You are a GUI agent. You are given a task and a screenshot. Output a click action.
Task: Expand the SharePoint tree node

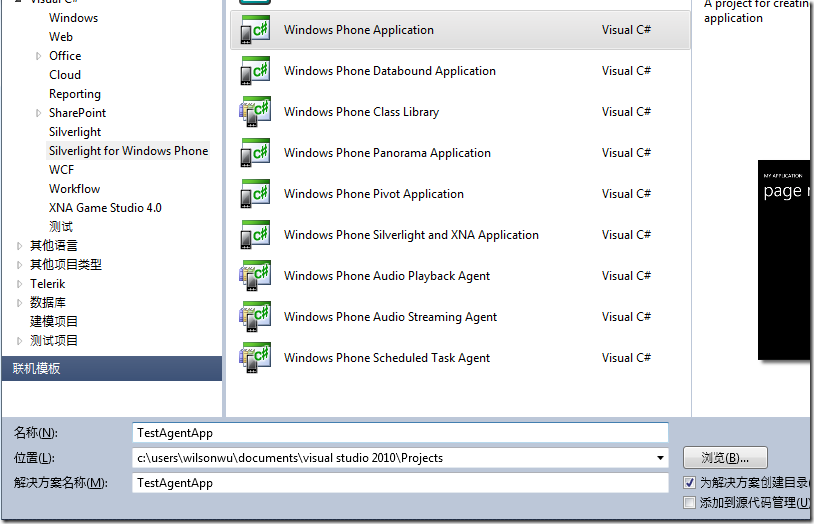point(38,113)
